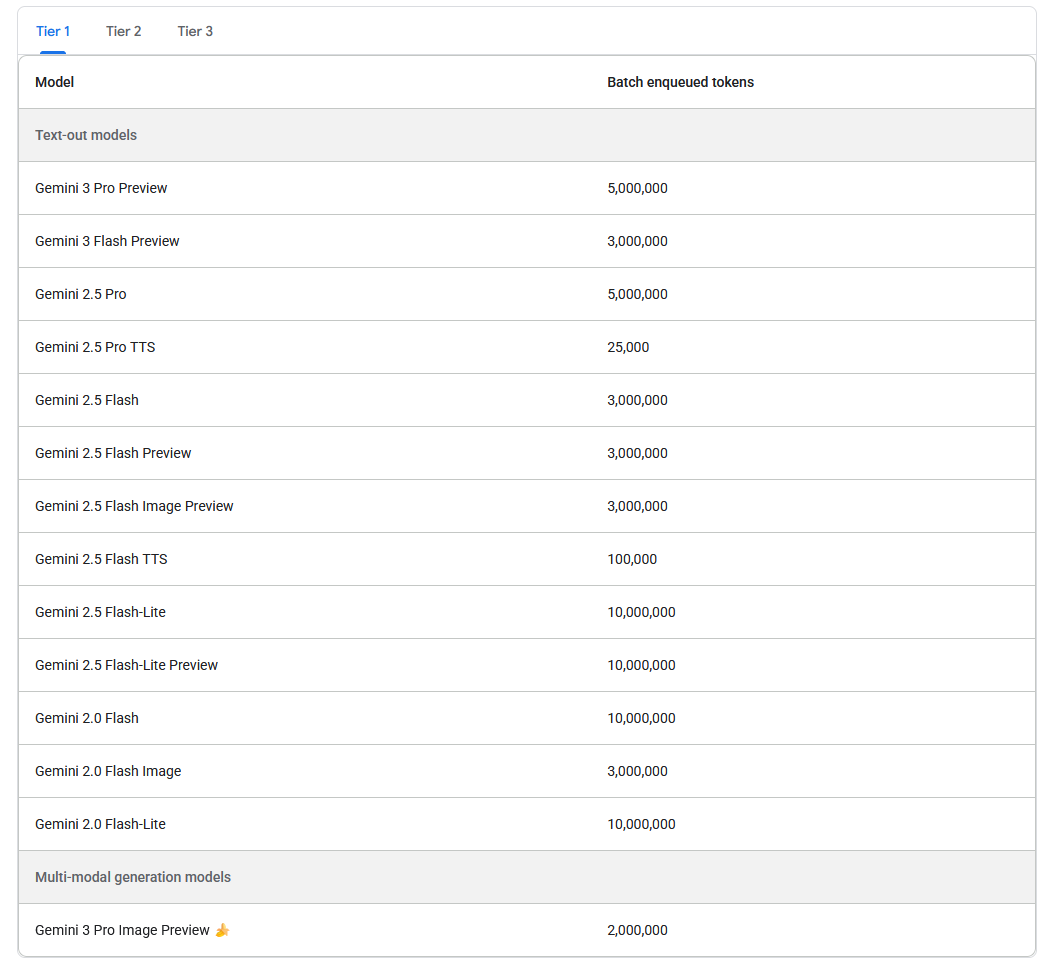Click the 3,000,000 value for Gemini 3 Flash Preview
This screenshot has height=972, width=1049.
tap(638, 241)
